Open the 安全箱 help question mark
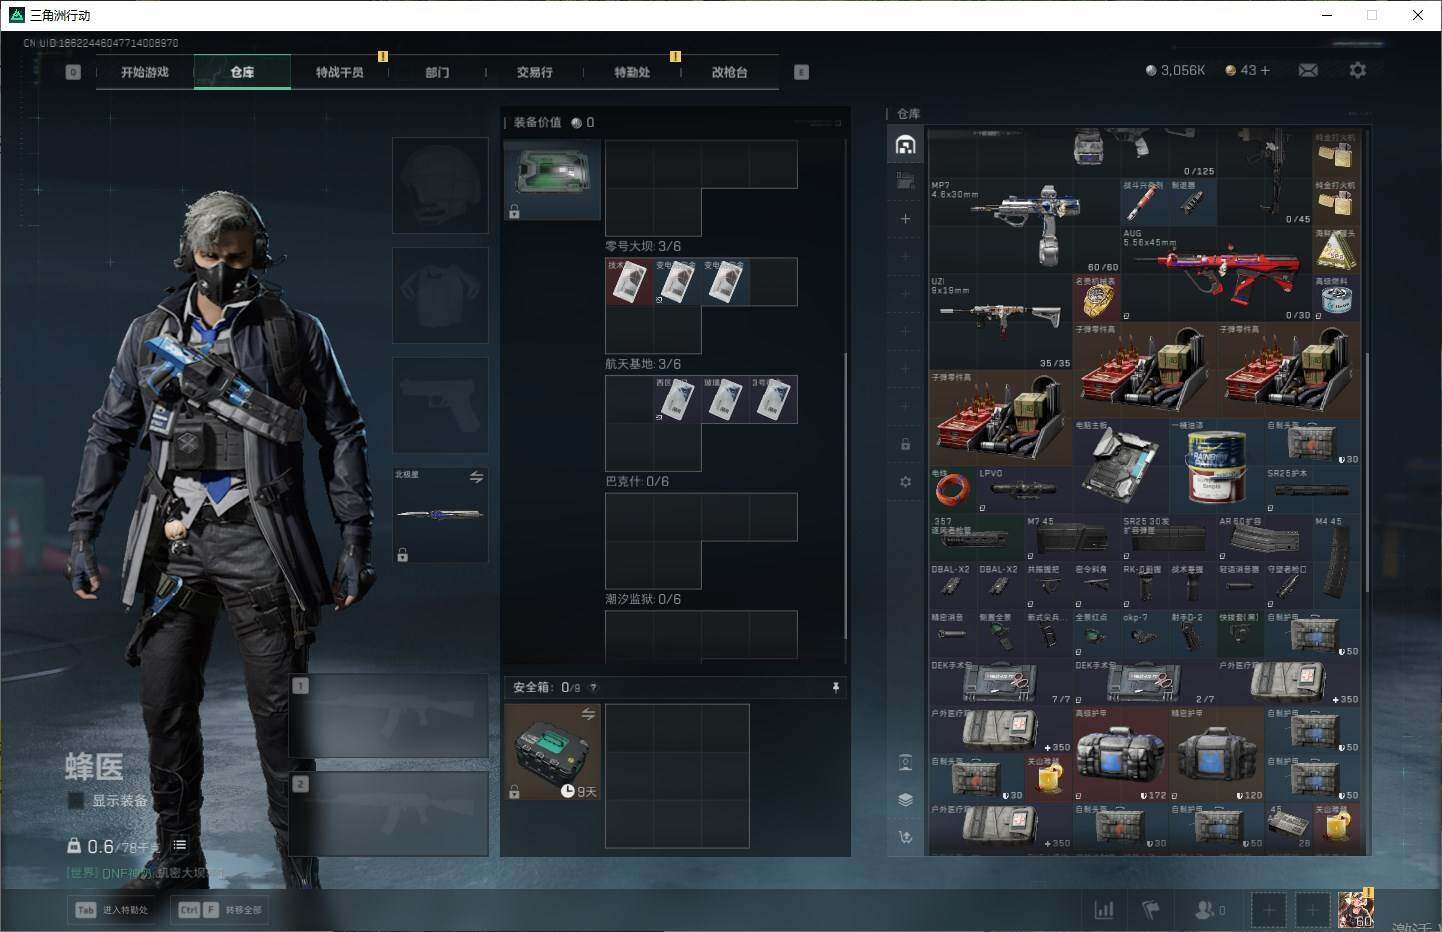The width and height of the screenshot is (1442, 932). pos(594,687)
